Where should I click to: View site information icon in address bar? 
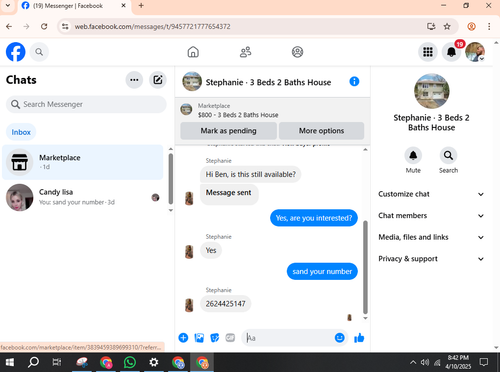[65, 26]
